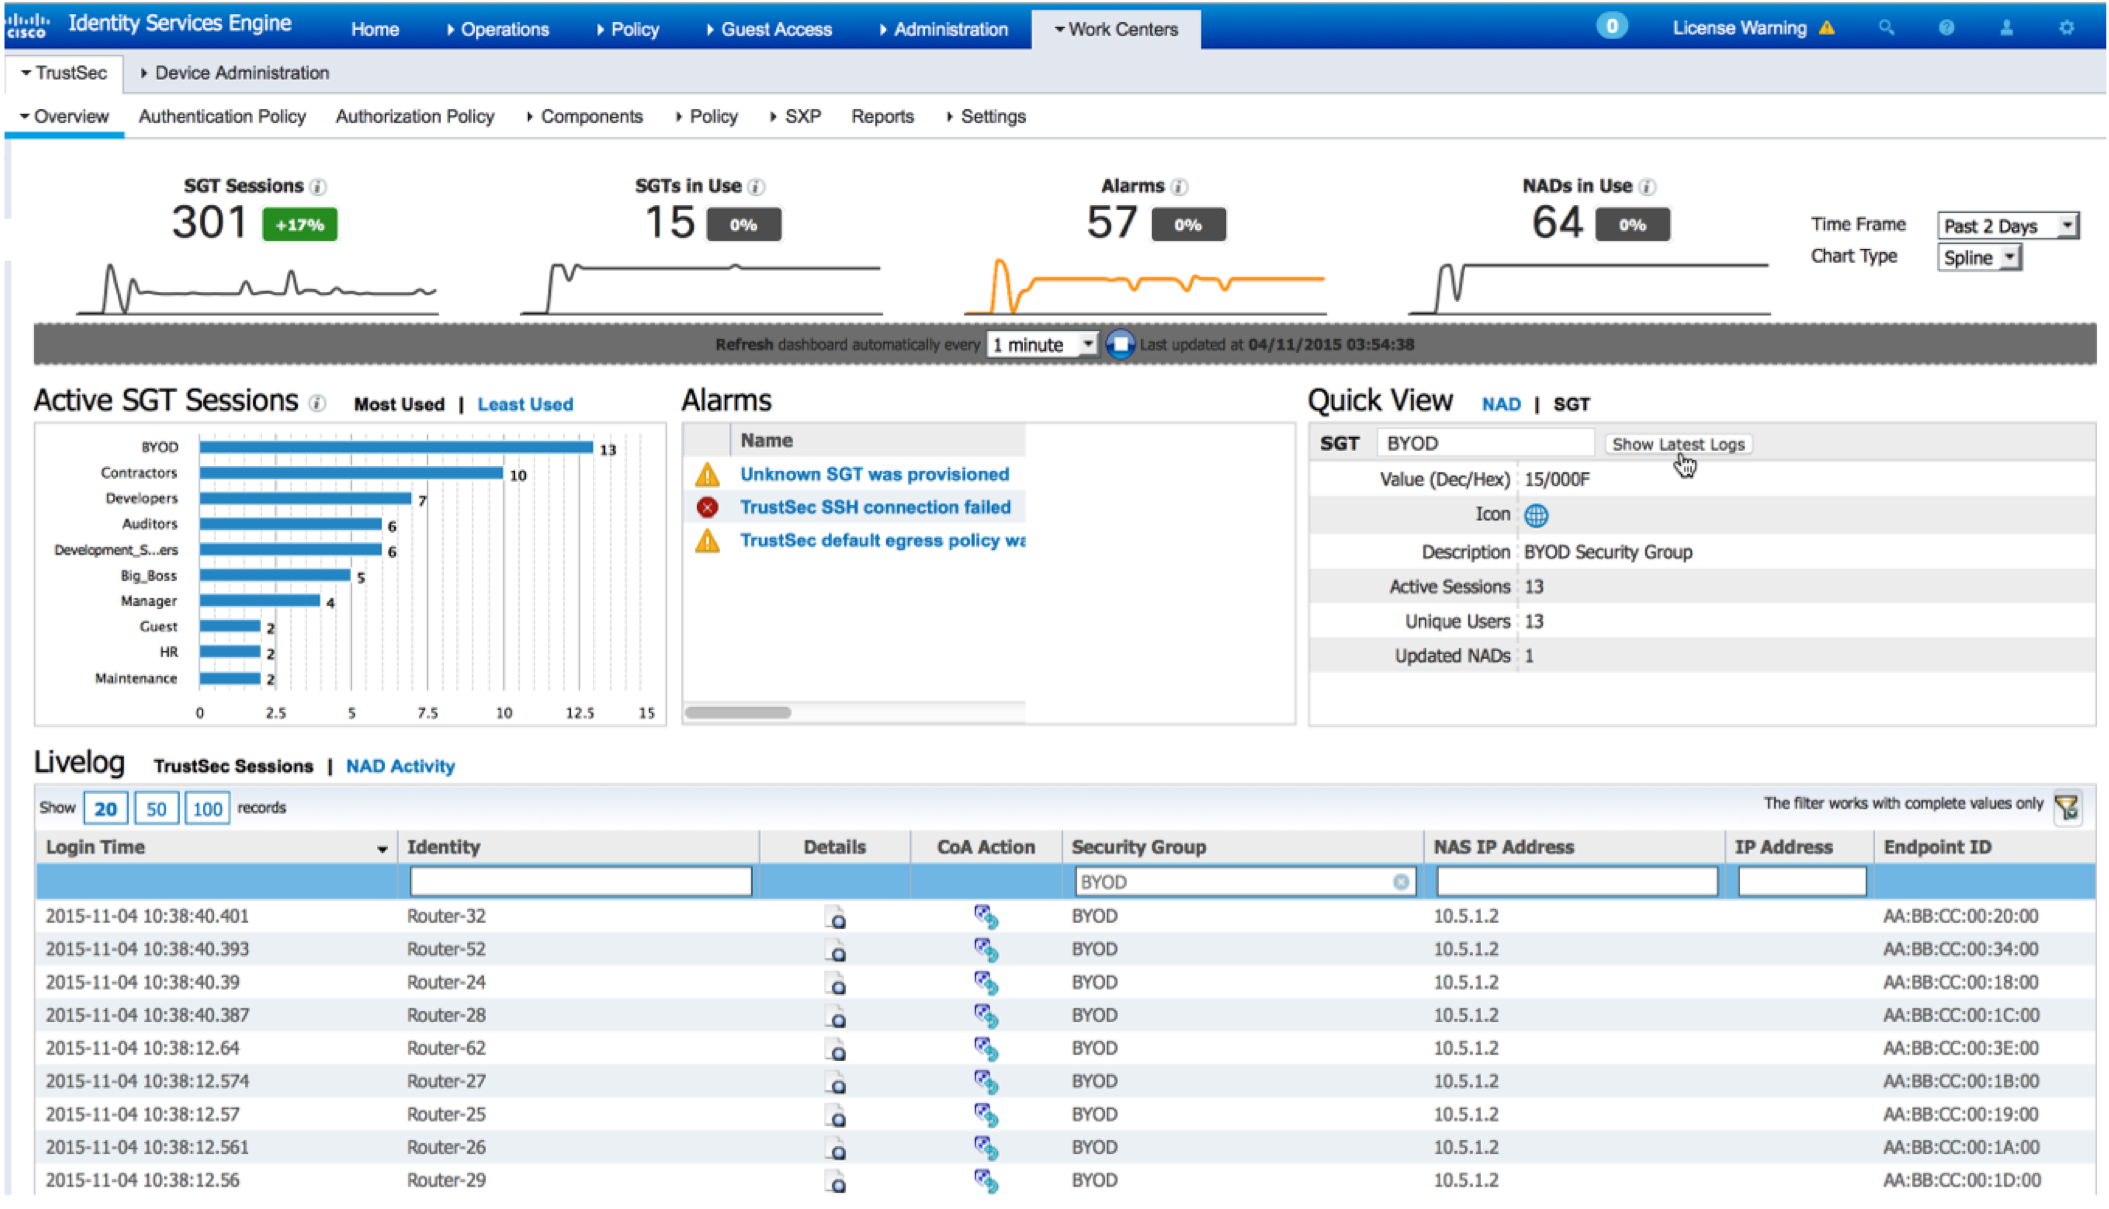Image resolution: width=2109 pixels, height=1209 pixels.
Task: Click the Contractors bar in sessions chart
Action: [351, 473]
